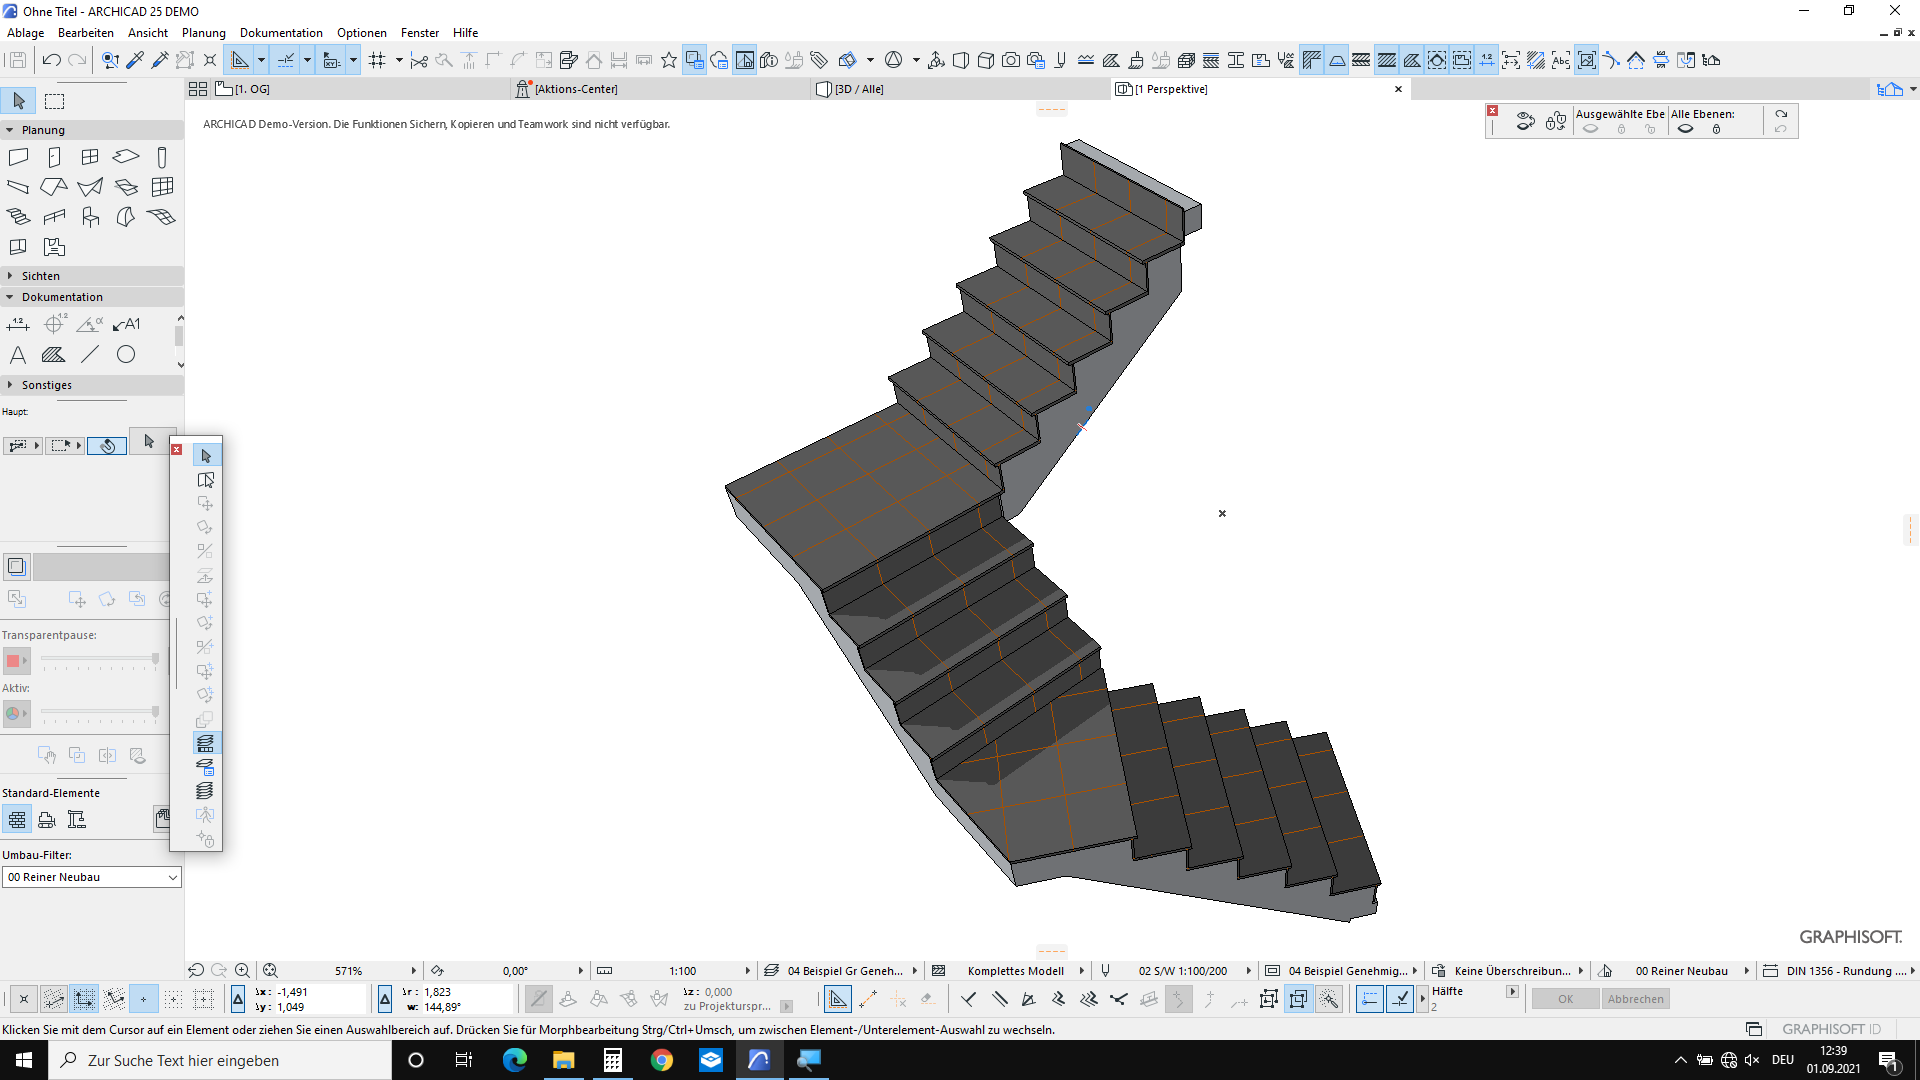Activate the Marquee selection tool
1920x1080 pixels.
pos(55,101)
